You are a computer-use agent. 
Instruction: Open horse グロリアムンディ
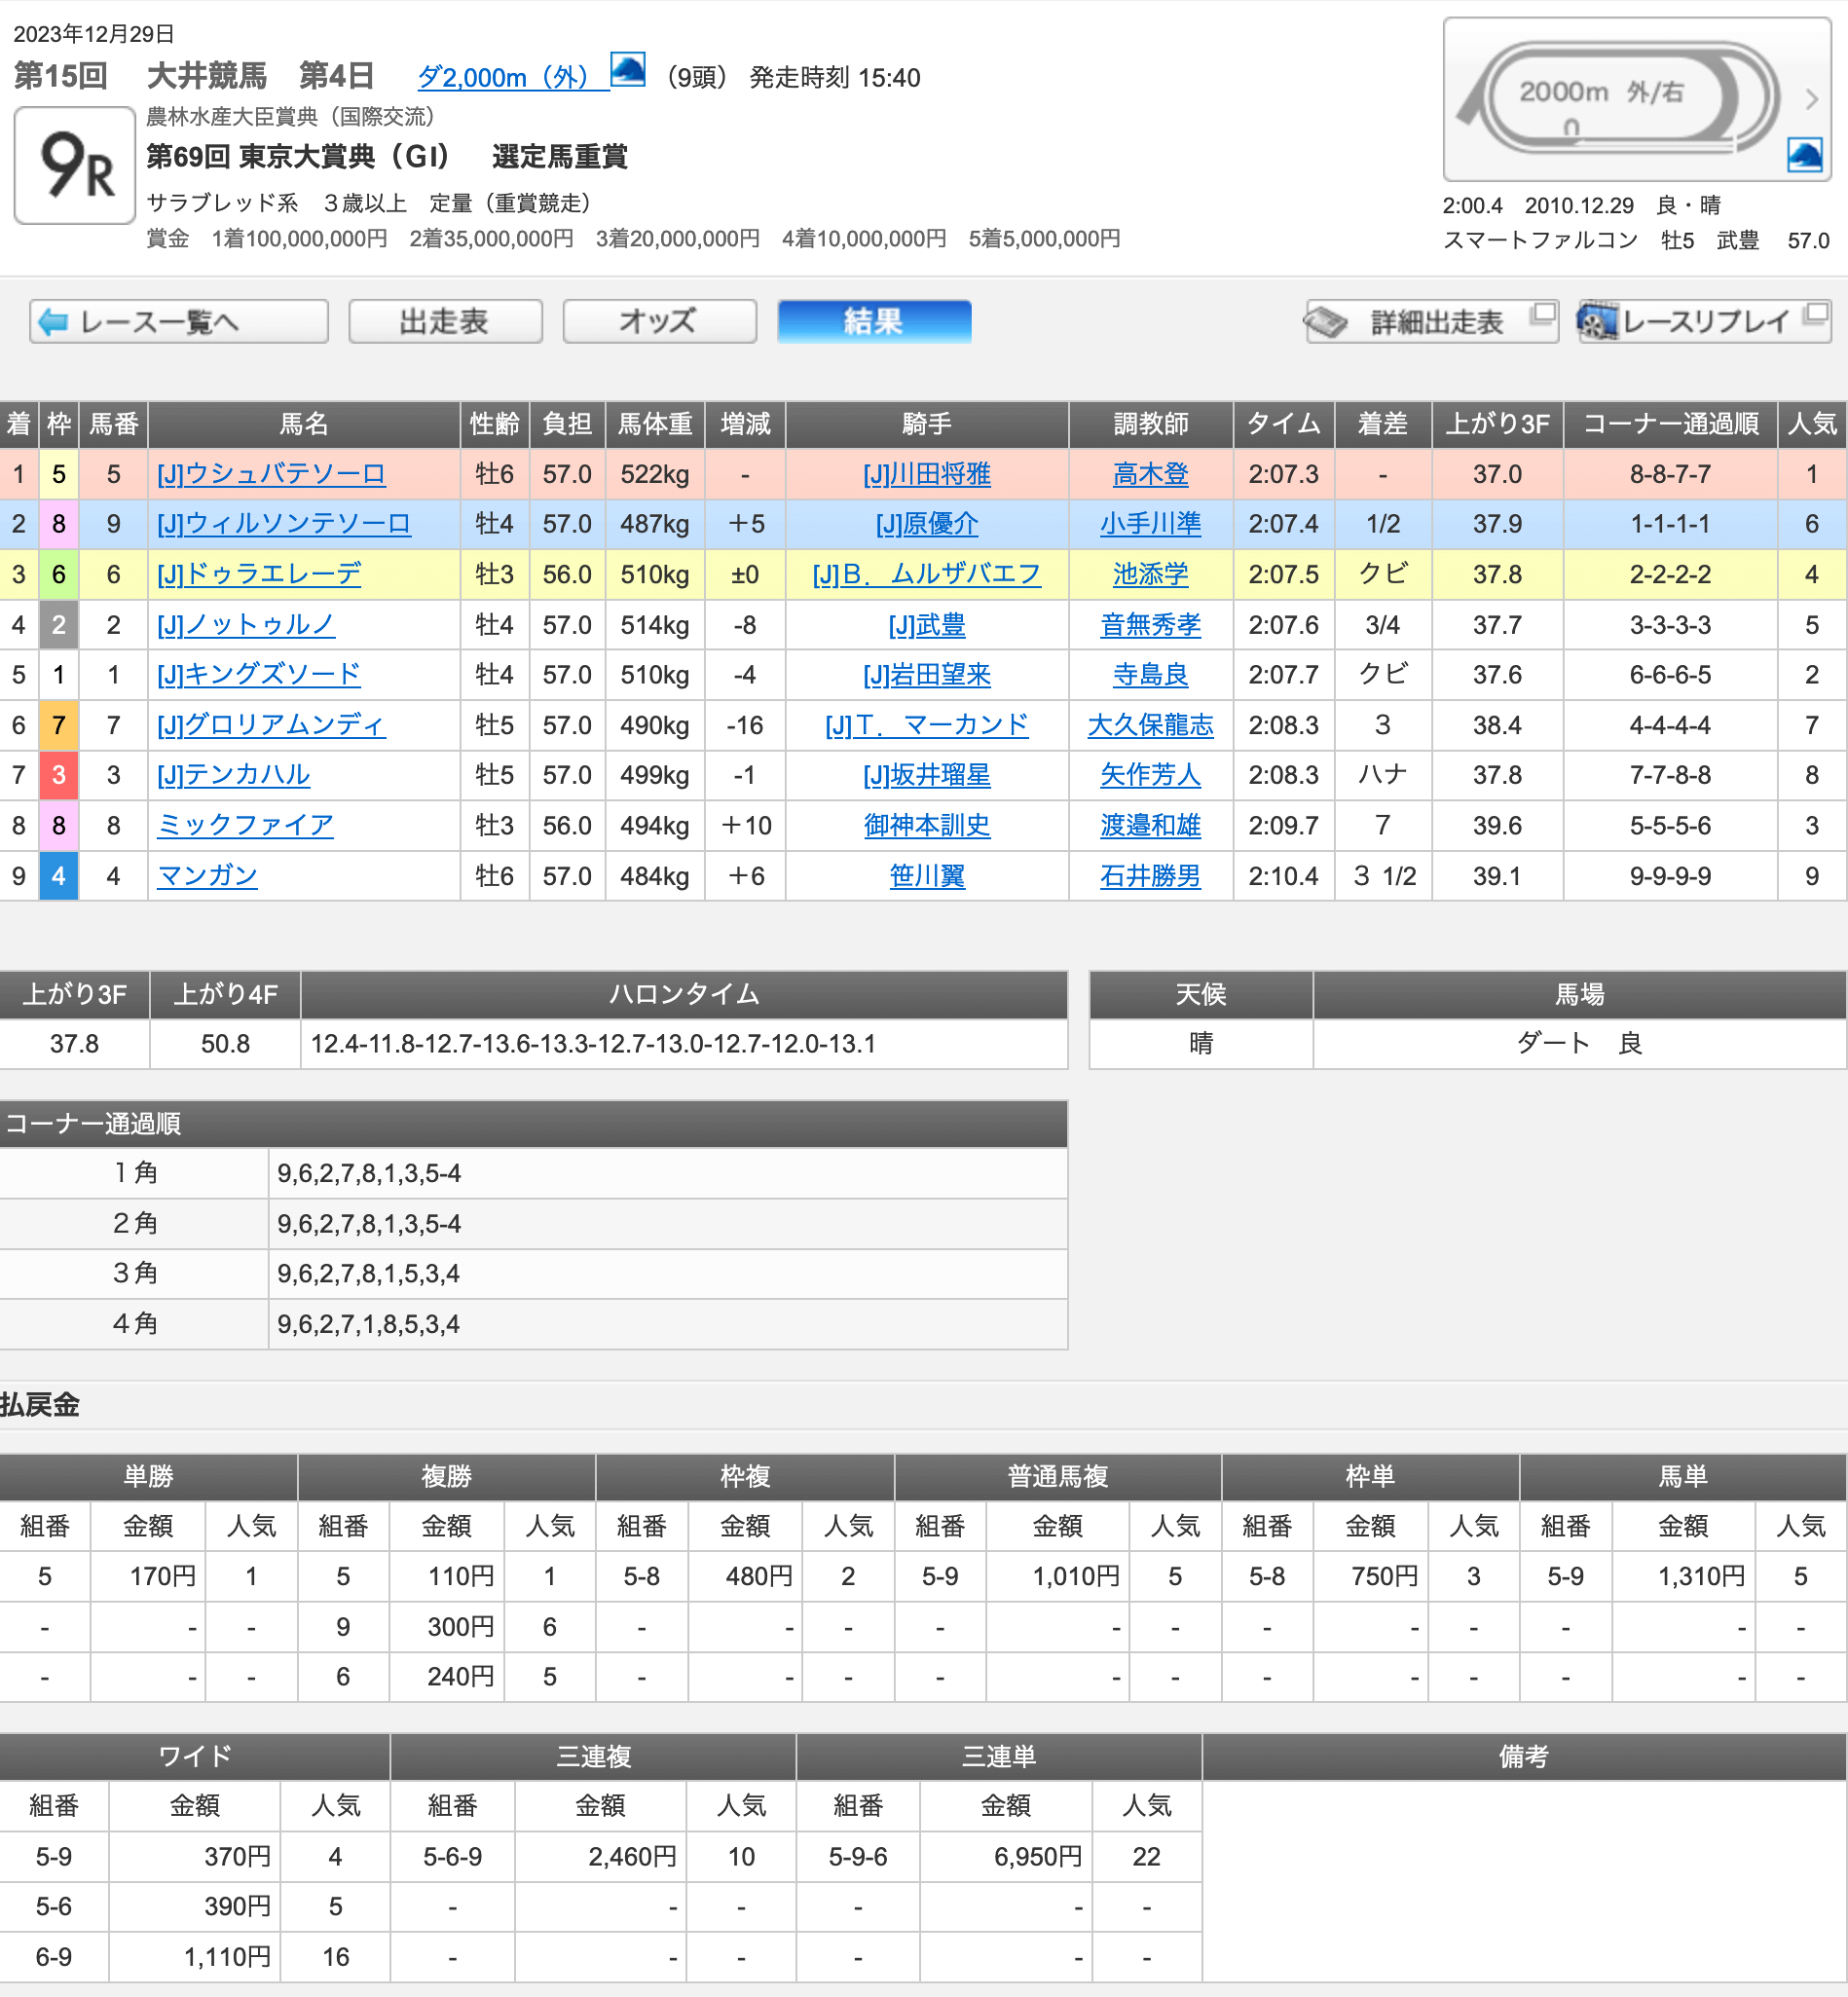pos(271,725)
